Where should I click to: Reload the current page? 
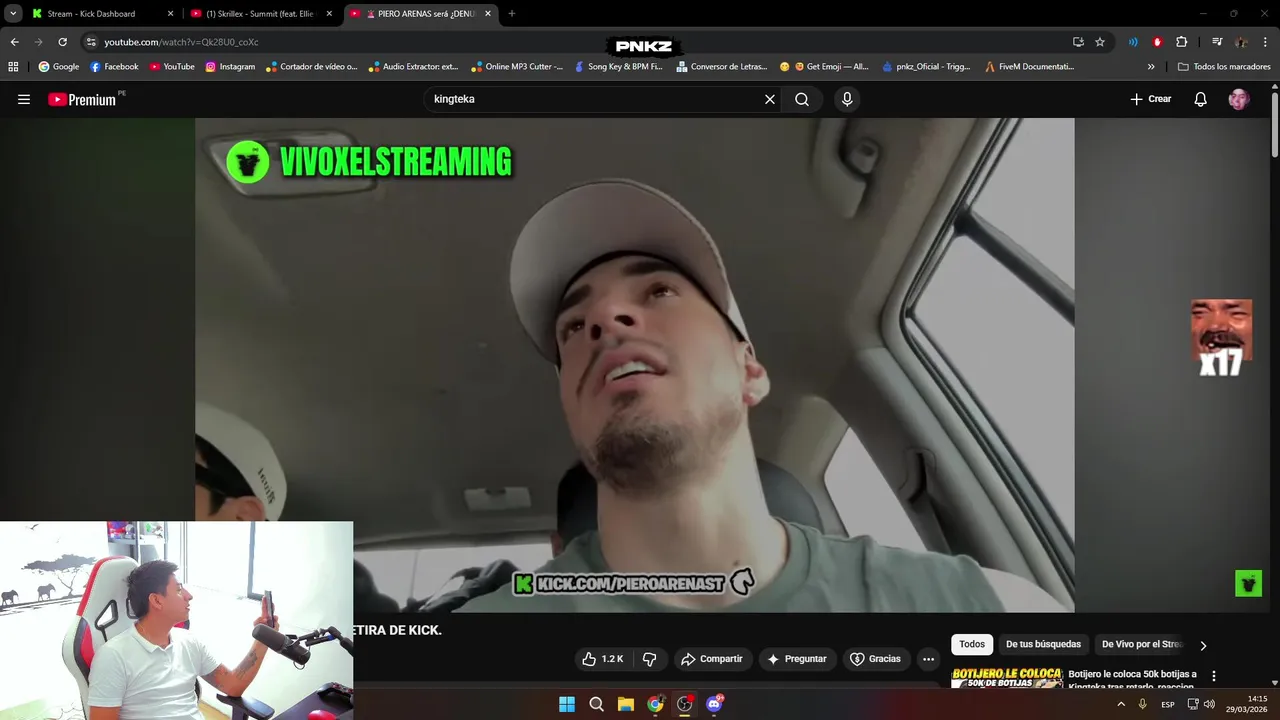[62, 42]
